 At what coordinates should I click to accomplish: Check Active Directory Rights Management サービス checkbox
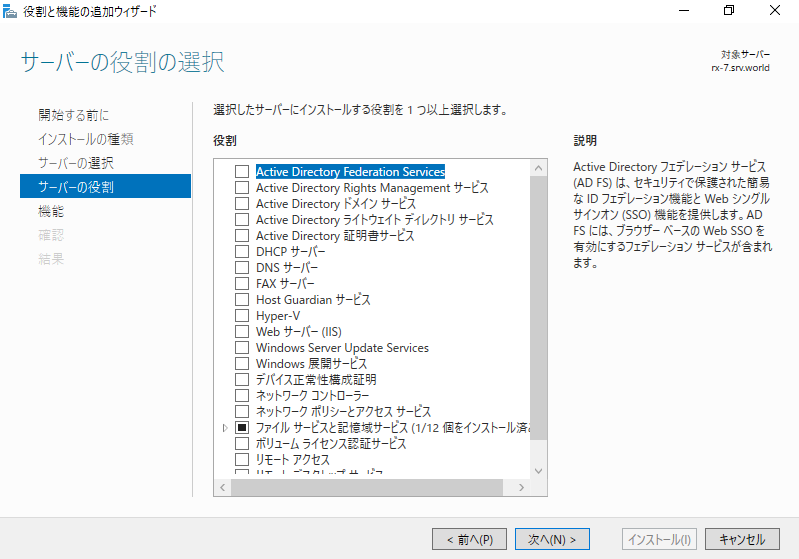coord(242,188)
